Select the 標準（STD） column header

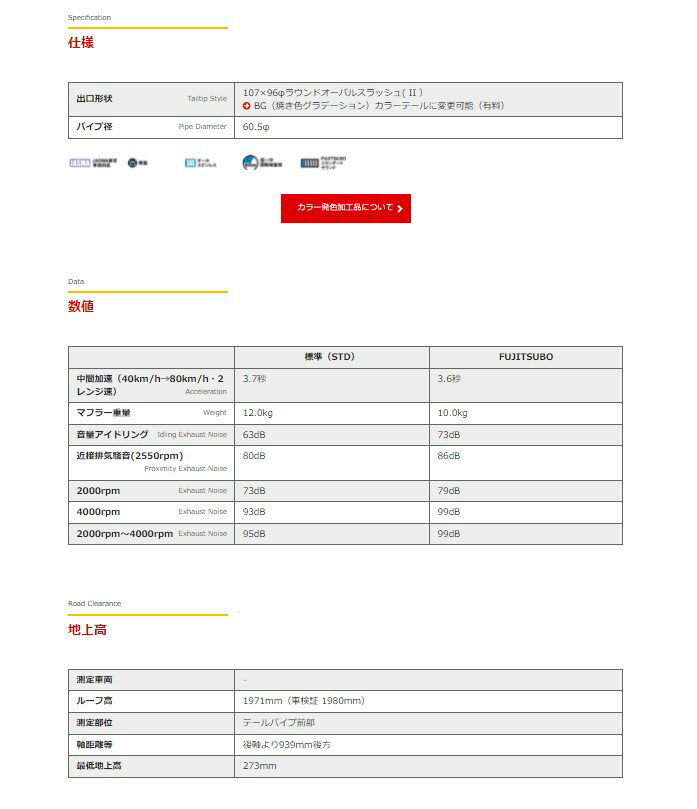pyautogui.click(x=331, y=357)
